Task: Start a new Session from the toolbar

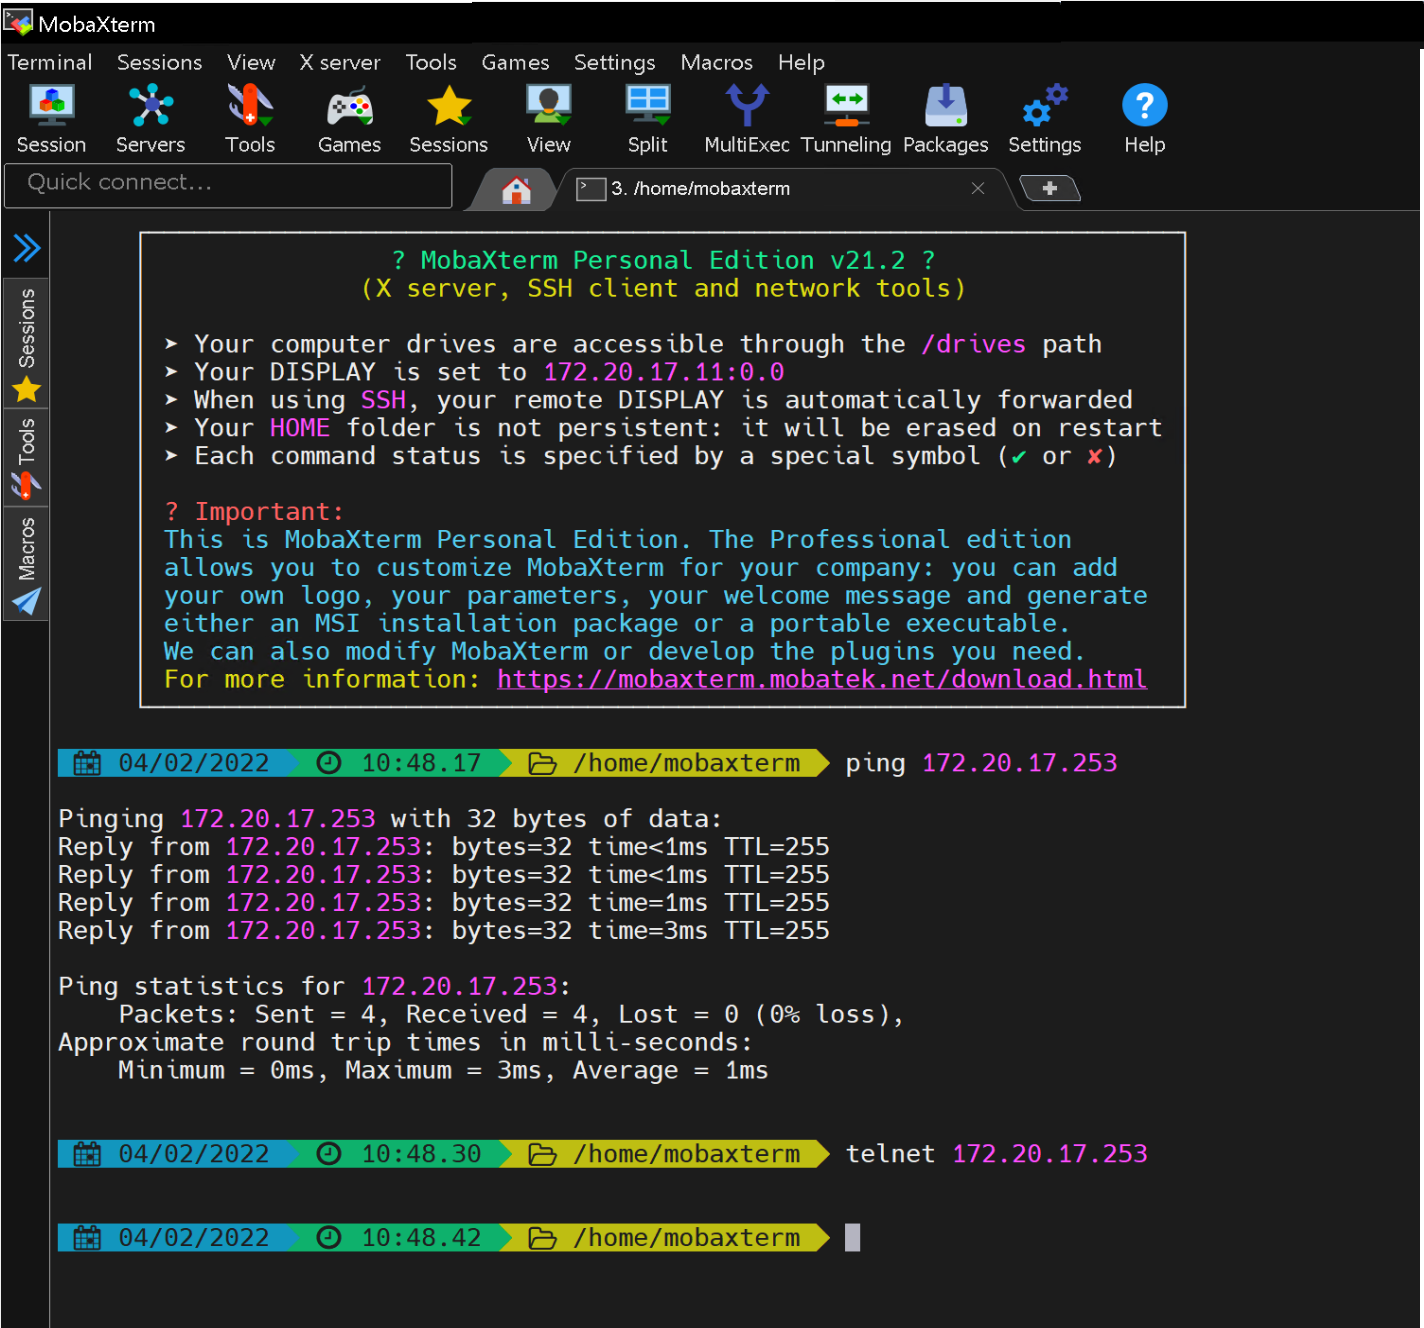Action: [51, 117]
